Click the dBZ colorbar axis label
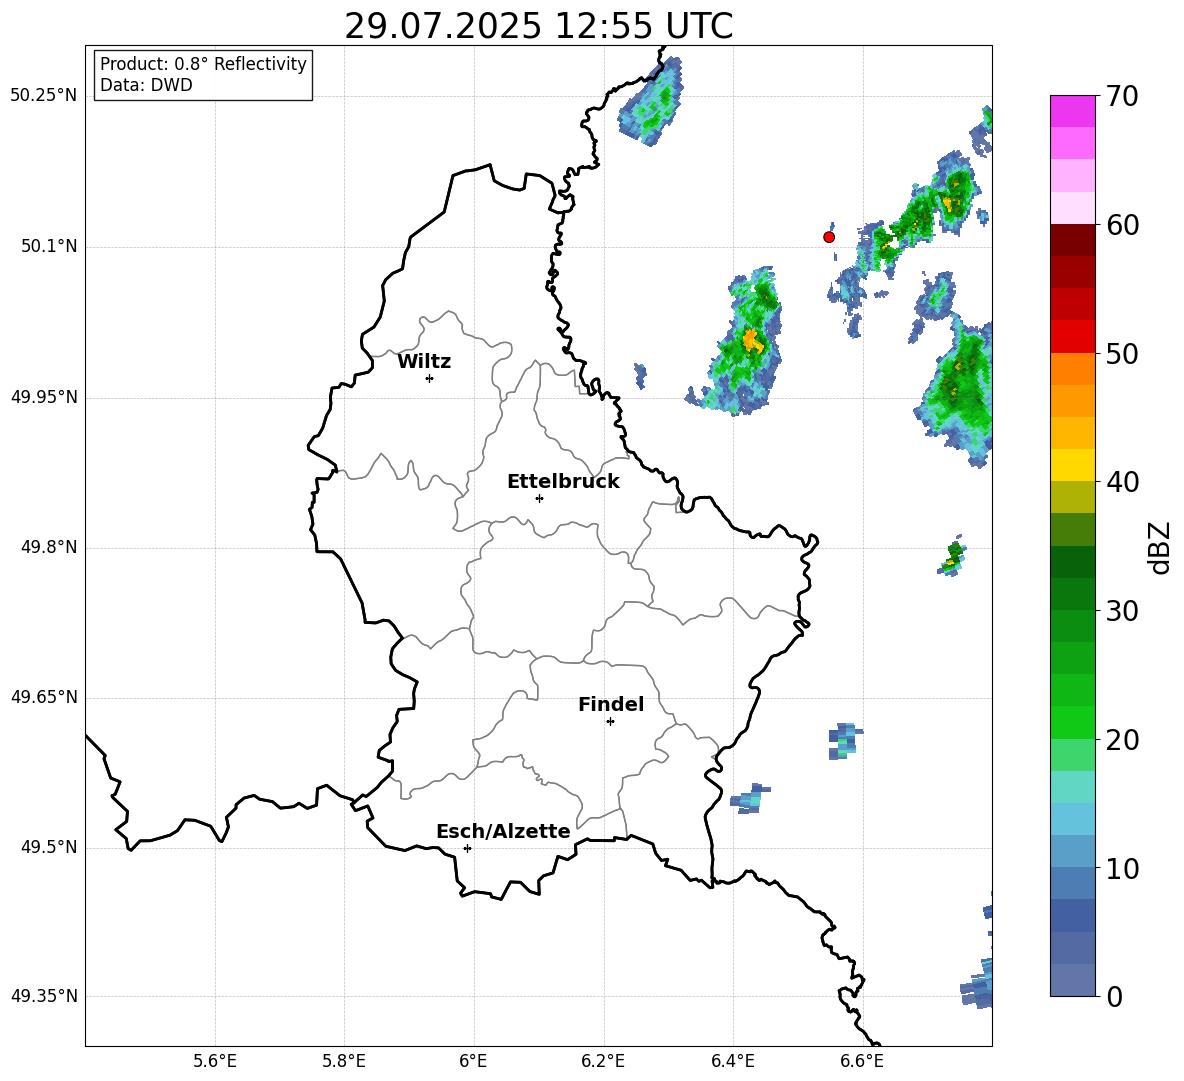 [1160, 547]
